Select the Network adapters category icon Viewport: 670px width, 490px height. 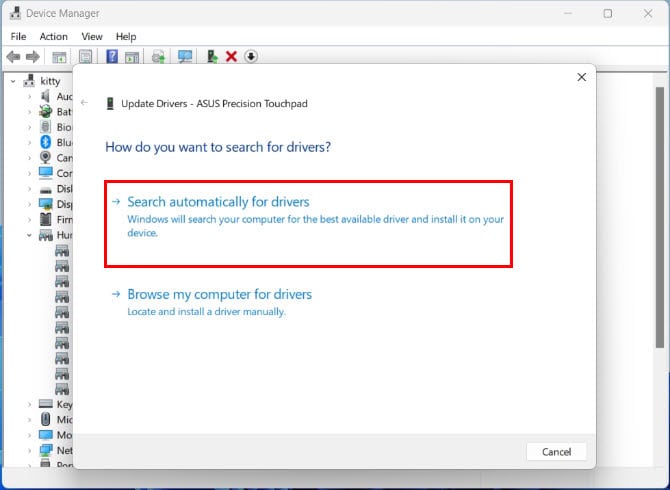[45, 450]
